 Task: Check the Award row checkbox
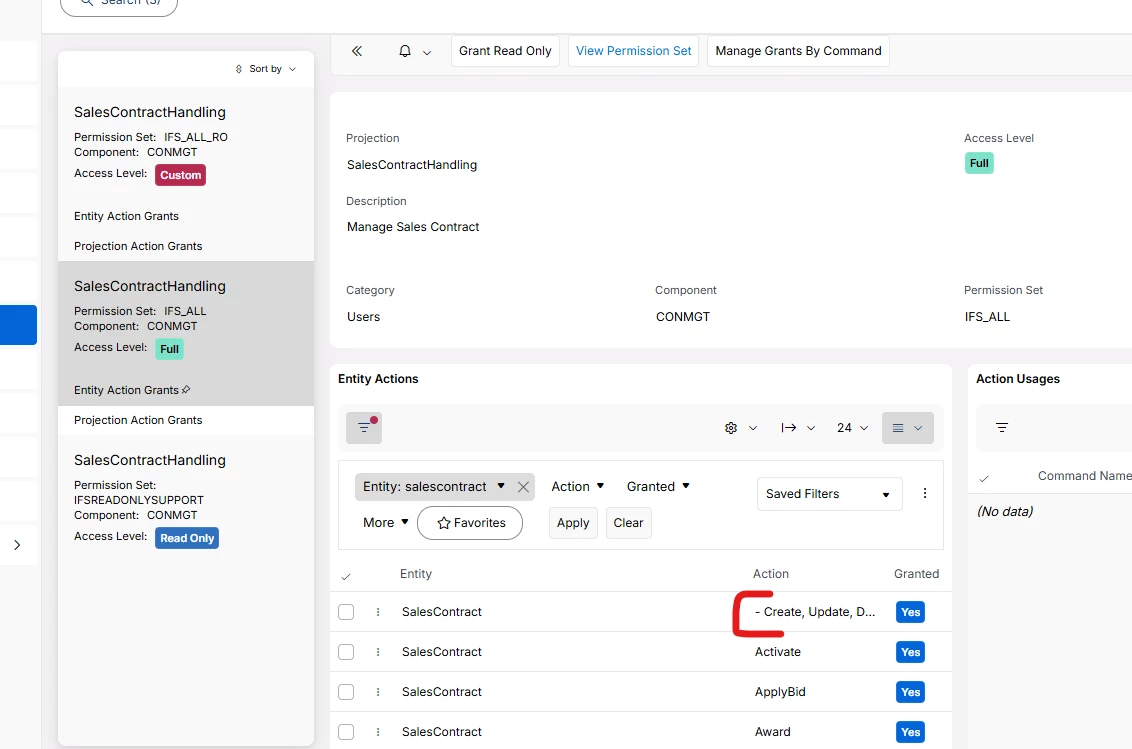pos(347,732)
